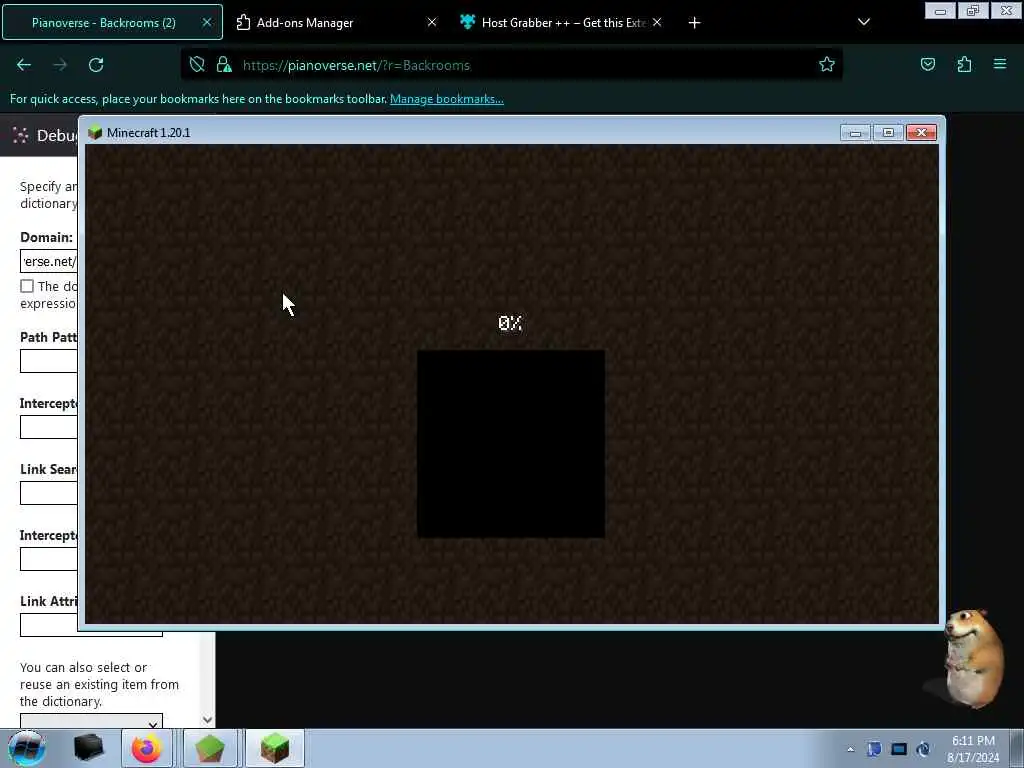
Task: Switch to Host Grabber ++ tab
Action: coord(562,22)
